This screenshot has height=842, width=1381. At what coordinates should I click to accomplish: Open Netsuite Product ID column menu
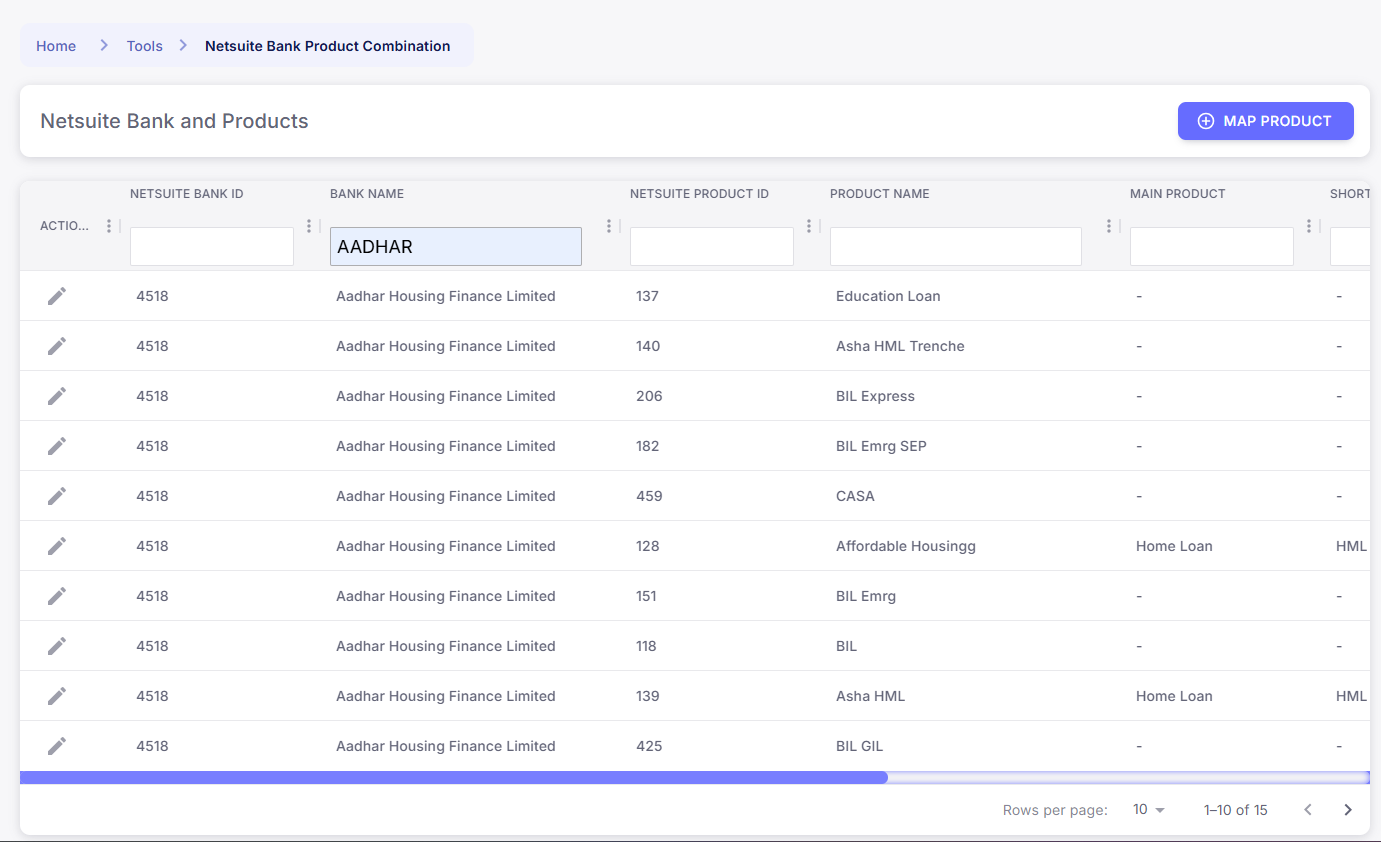[809, 226]
